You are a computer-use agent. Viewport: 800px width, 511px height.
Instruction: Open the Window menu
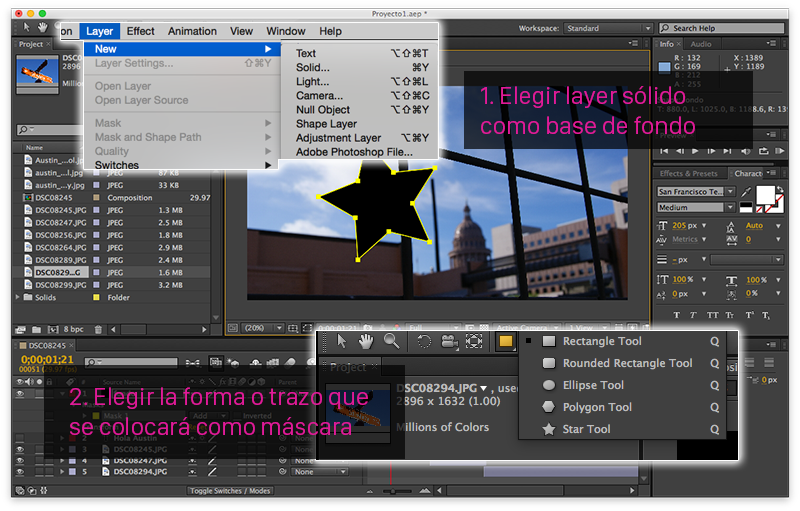[x=286, y=31]
